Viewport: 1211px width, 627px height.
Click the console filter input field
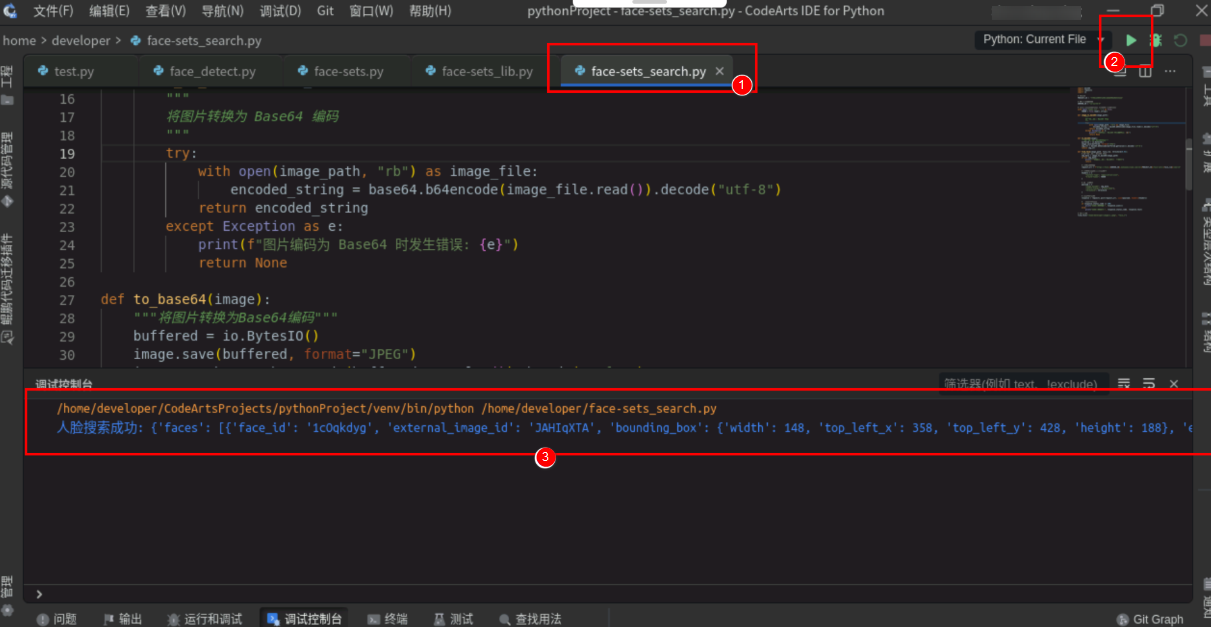[x=1020, y=384]
